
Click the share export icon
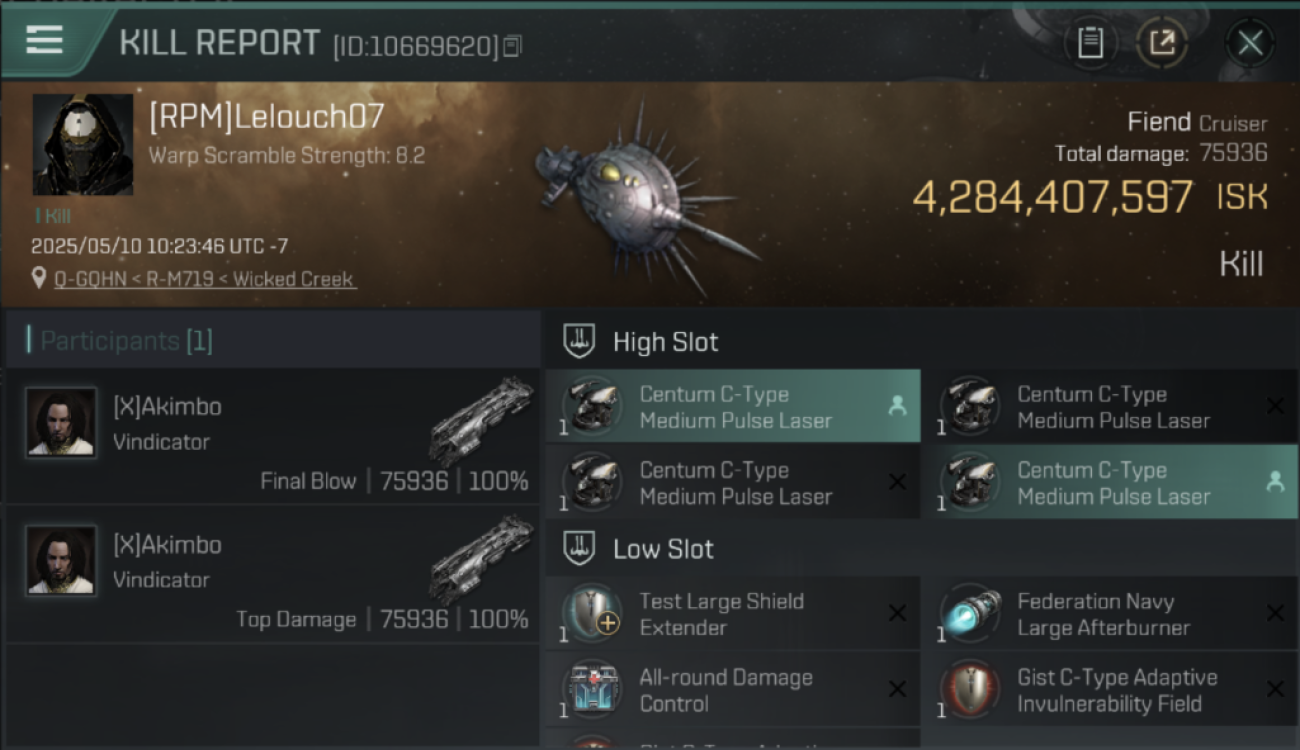(1161, 43)
